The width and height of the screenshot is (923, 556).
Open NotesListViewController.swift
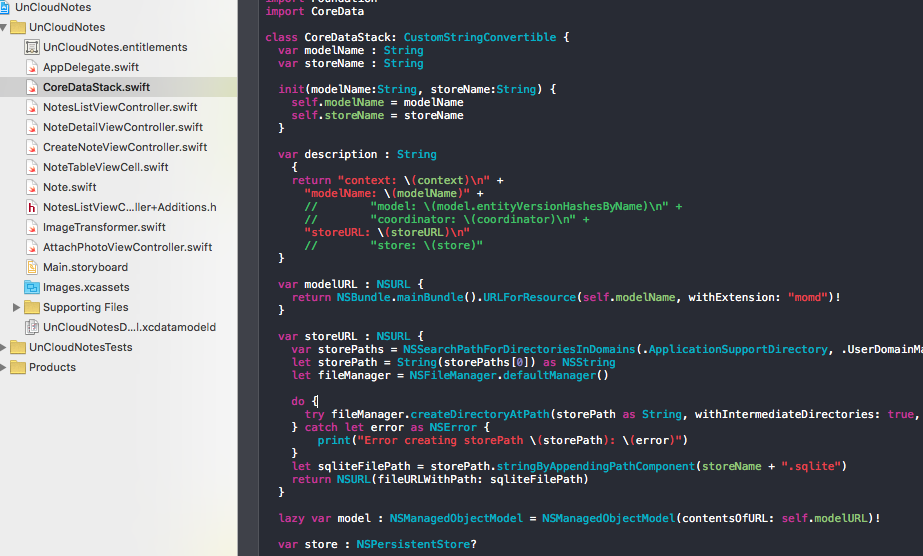120,107
